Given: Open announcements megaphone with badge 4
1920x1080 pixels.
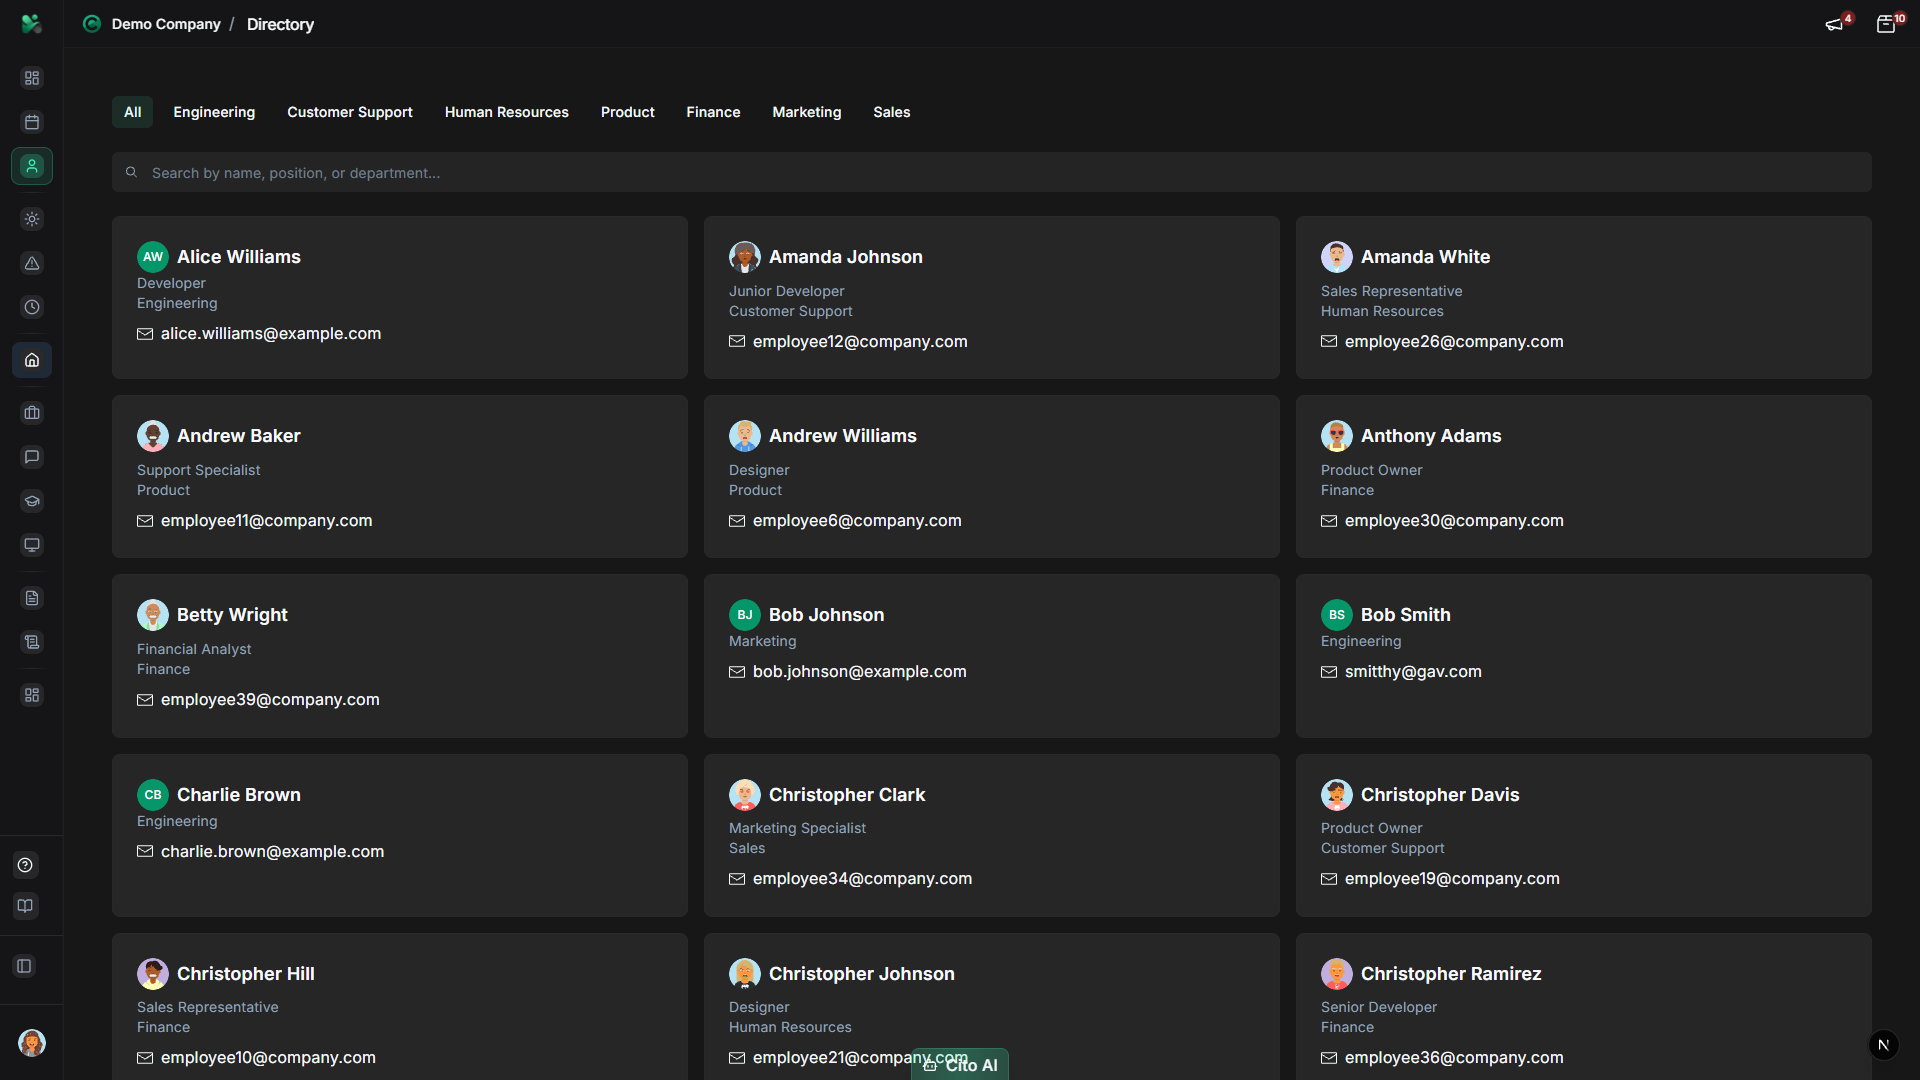Looking at the screenshot, I should click(1836, 23).
